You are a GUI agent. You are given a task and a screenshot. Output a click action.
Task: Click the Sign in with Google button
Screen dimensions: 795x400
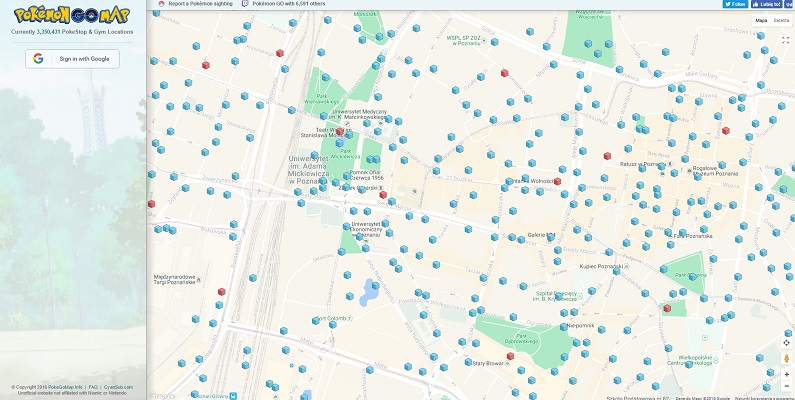click(72, 59)
